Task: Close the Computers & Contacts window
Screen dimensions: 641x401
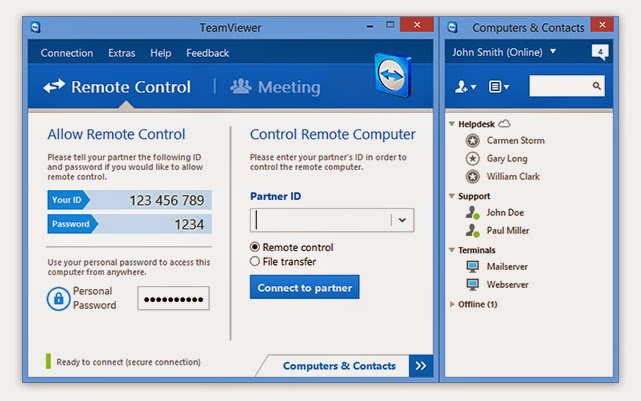Action: click(602, 25)
